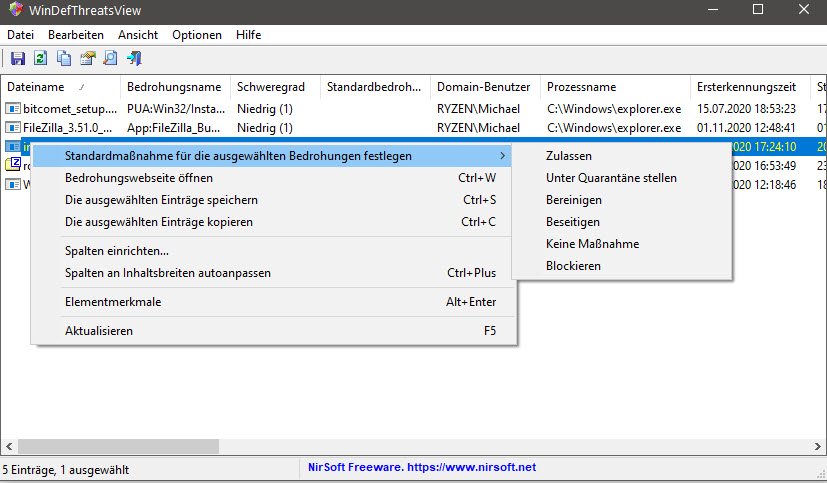The image size is (827, 483).
Task: Click the WinDefThreatsView title bar app icon
Action: pyautogui.click(x=16, y=9)
